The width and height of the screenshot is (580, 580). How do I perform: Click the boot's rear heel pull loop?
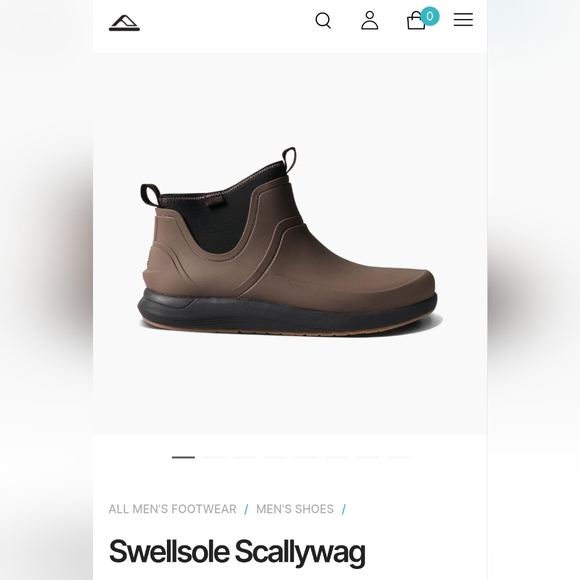click(149, 195)
